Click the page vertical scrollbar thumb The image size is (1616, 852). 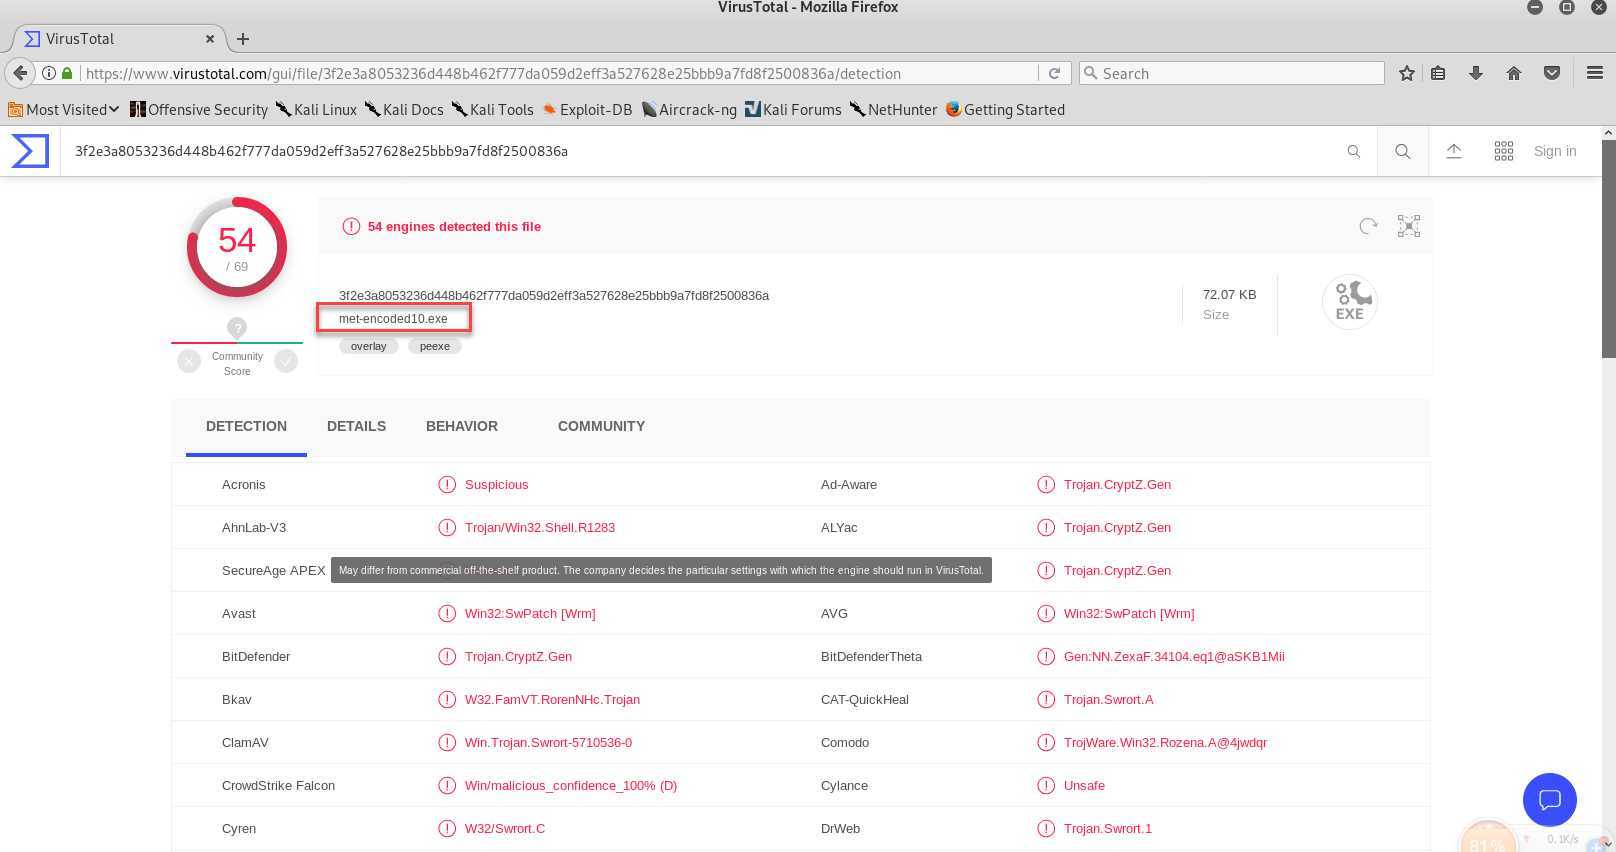[x=1608, y=248]
